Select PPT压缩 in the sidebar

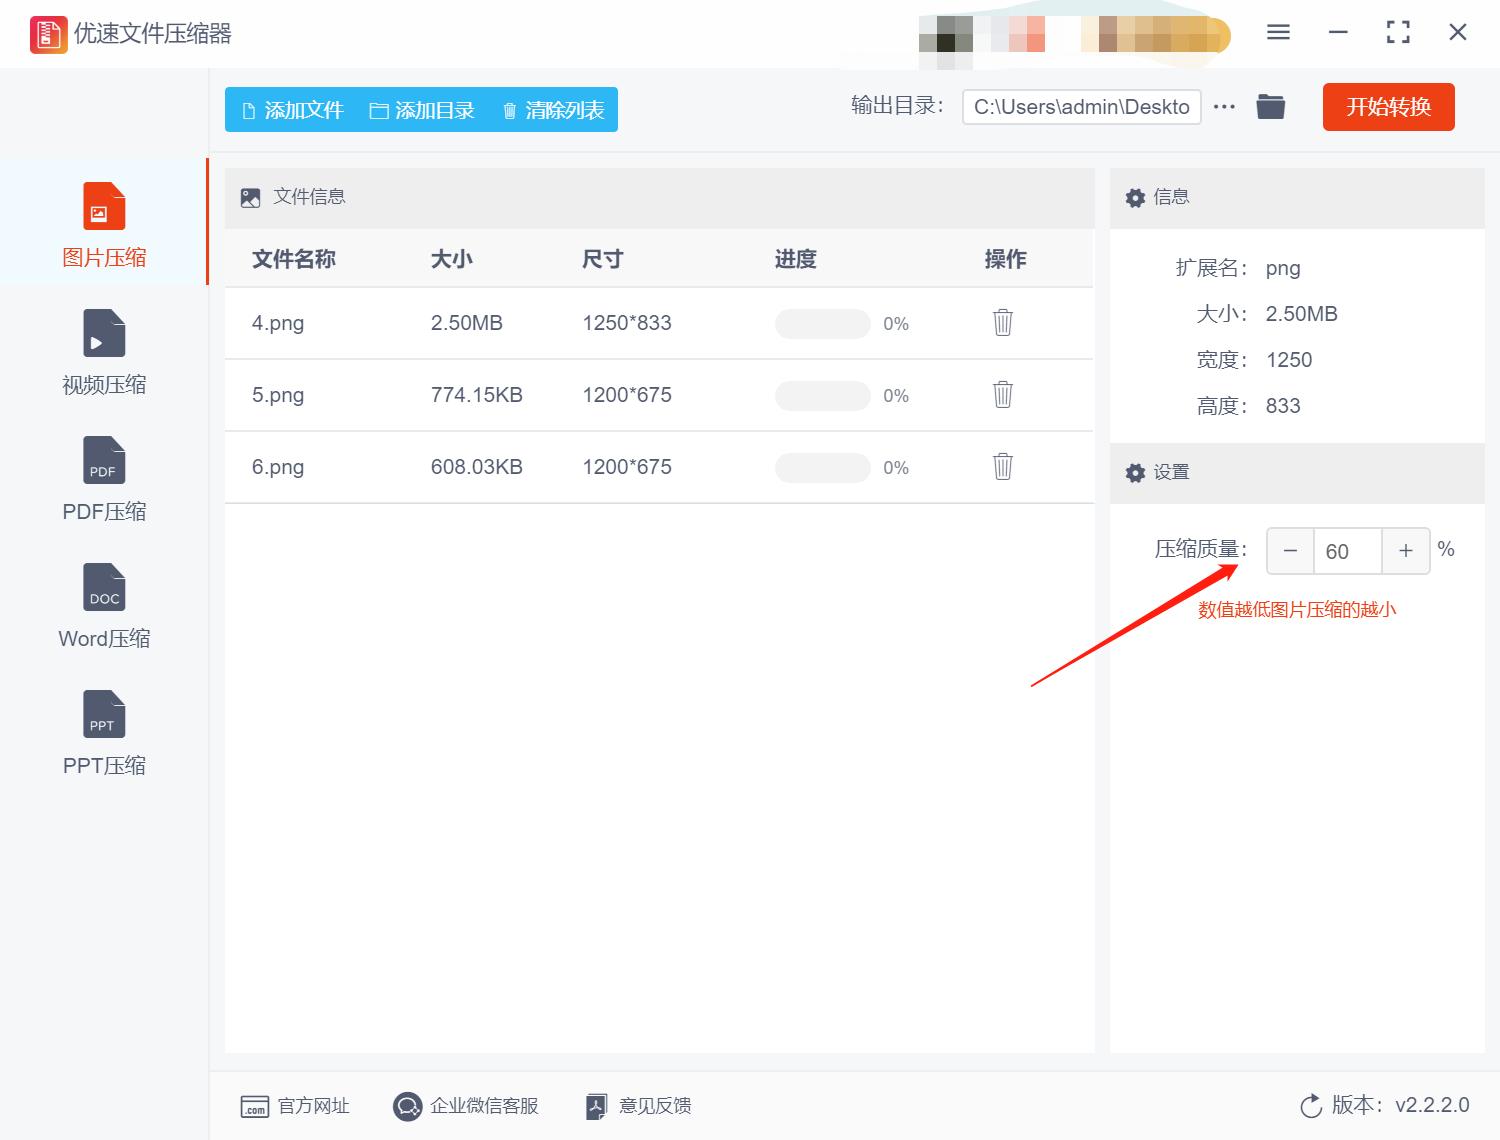(x=102, y=714)
